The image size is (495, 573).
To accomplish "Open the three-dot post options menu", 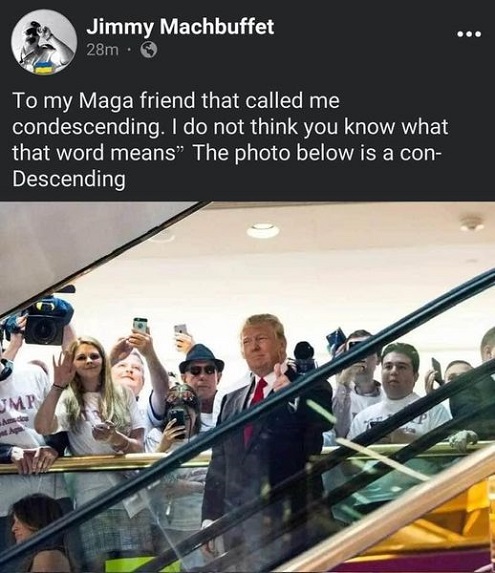I will [x=469, y=34].
